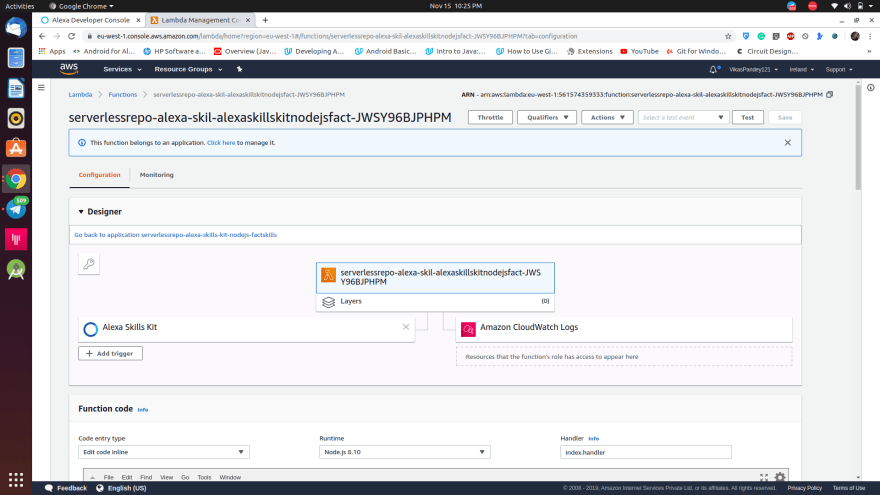Open the Runtime Node.js 8.10 dropdown
The width and height of the screenshot is (880, 495).
[405, 452]
